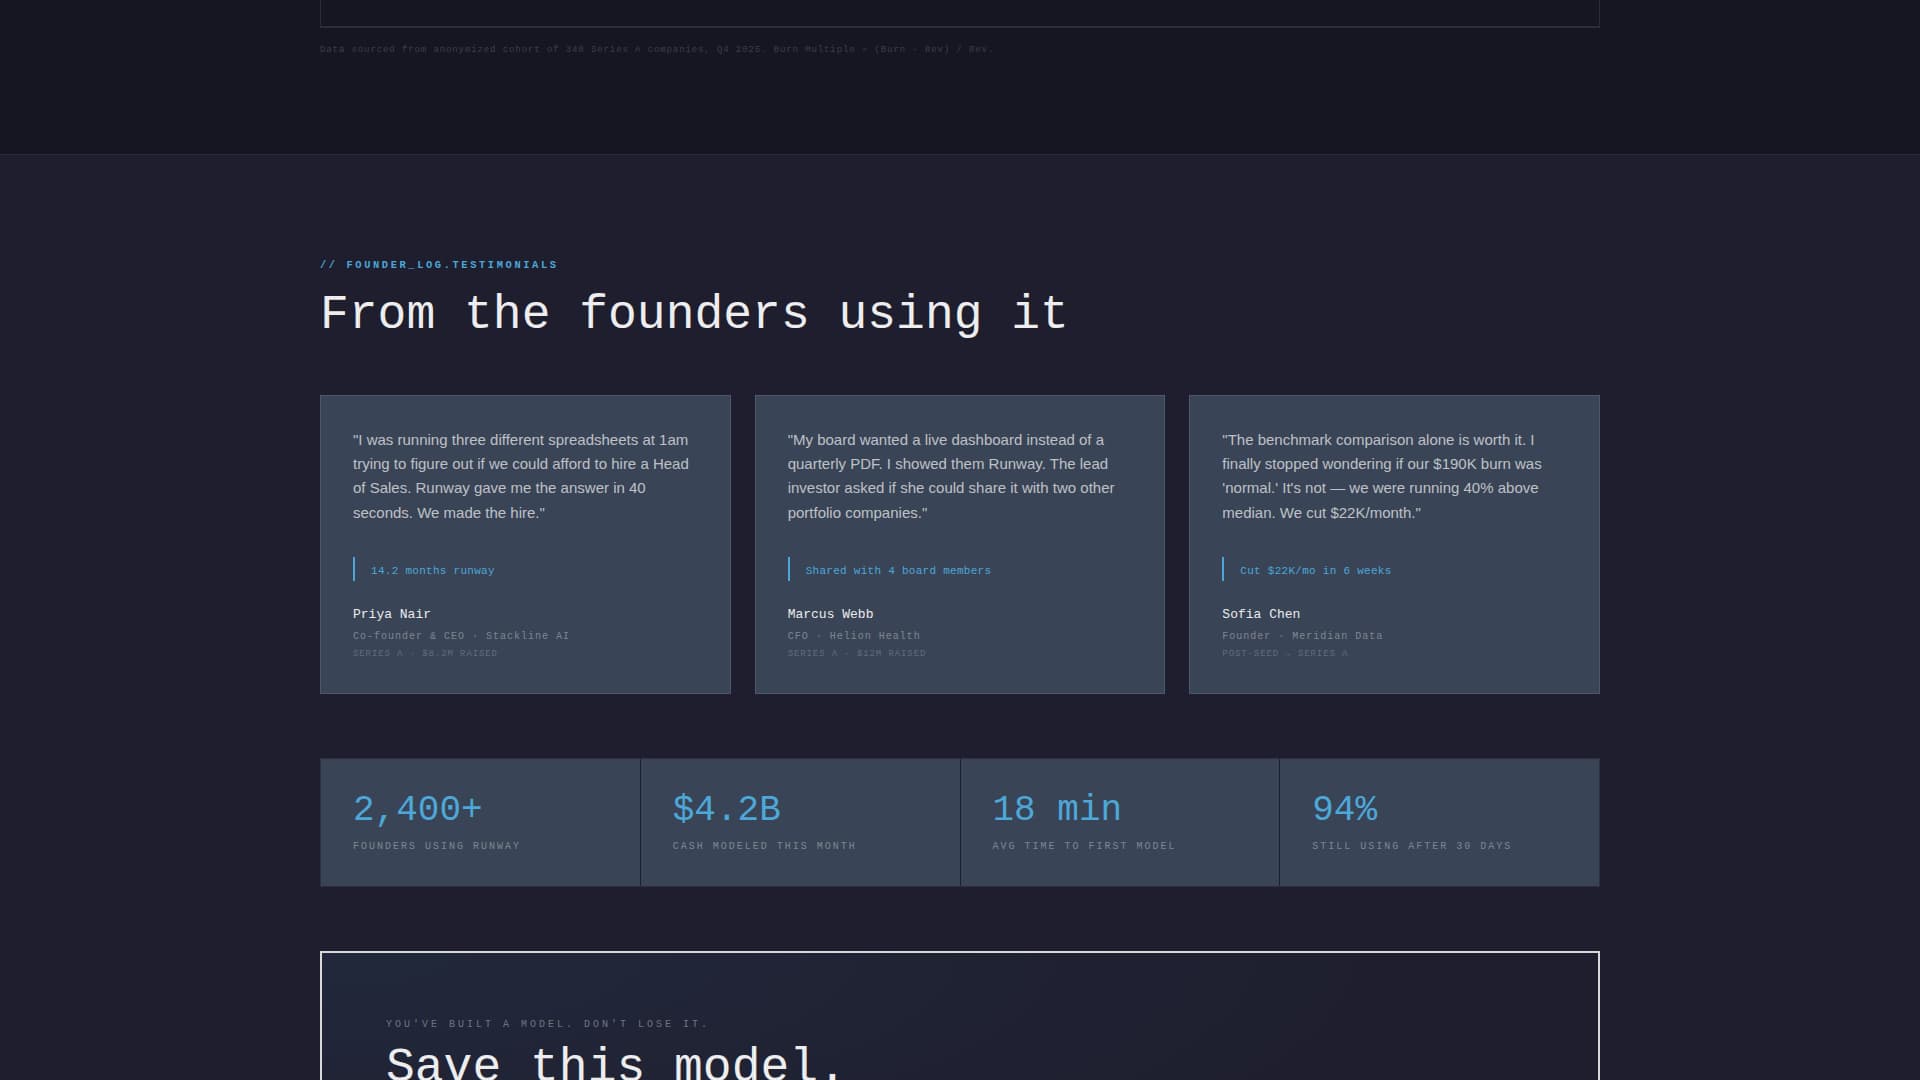
Task: Click '14.2 months runway' highlight
Action: pos(432,571)
